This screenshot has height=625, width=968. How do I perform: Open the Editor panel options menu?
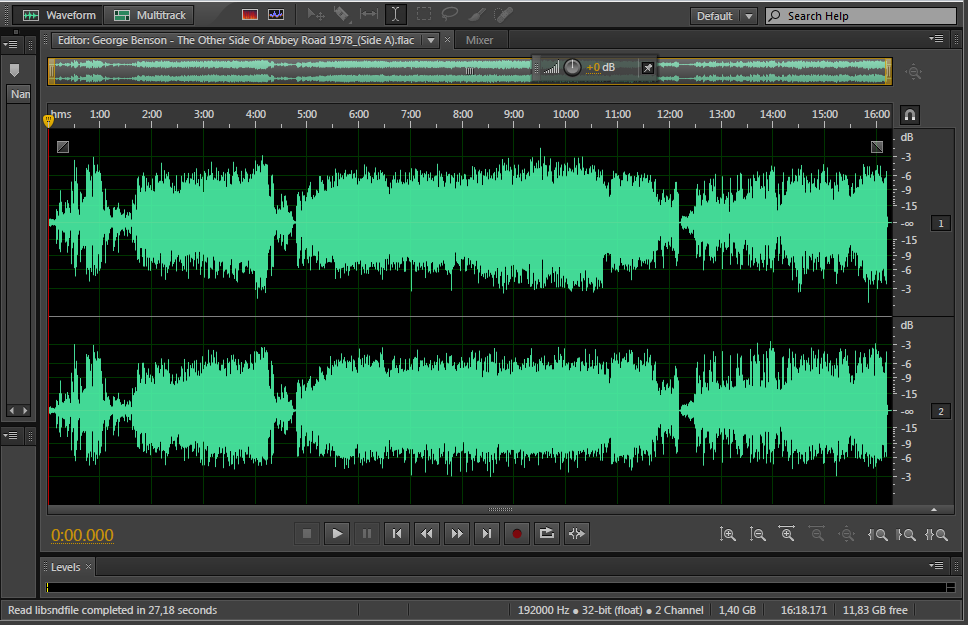tap(936, 38)
